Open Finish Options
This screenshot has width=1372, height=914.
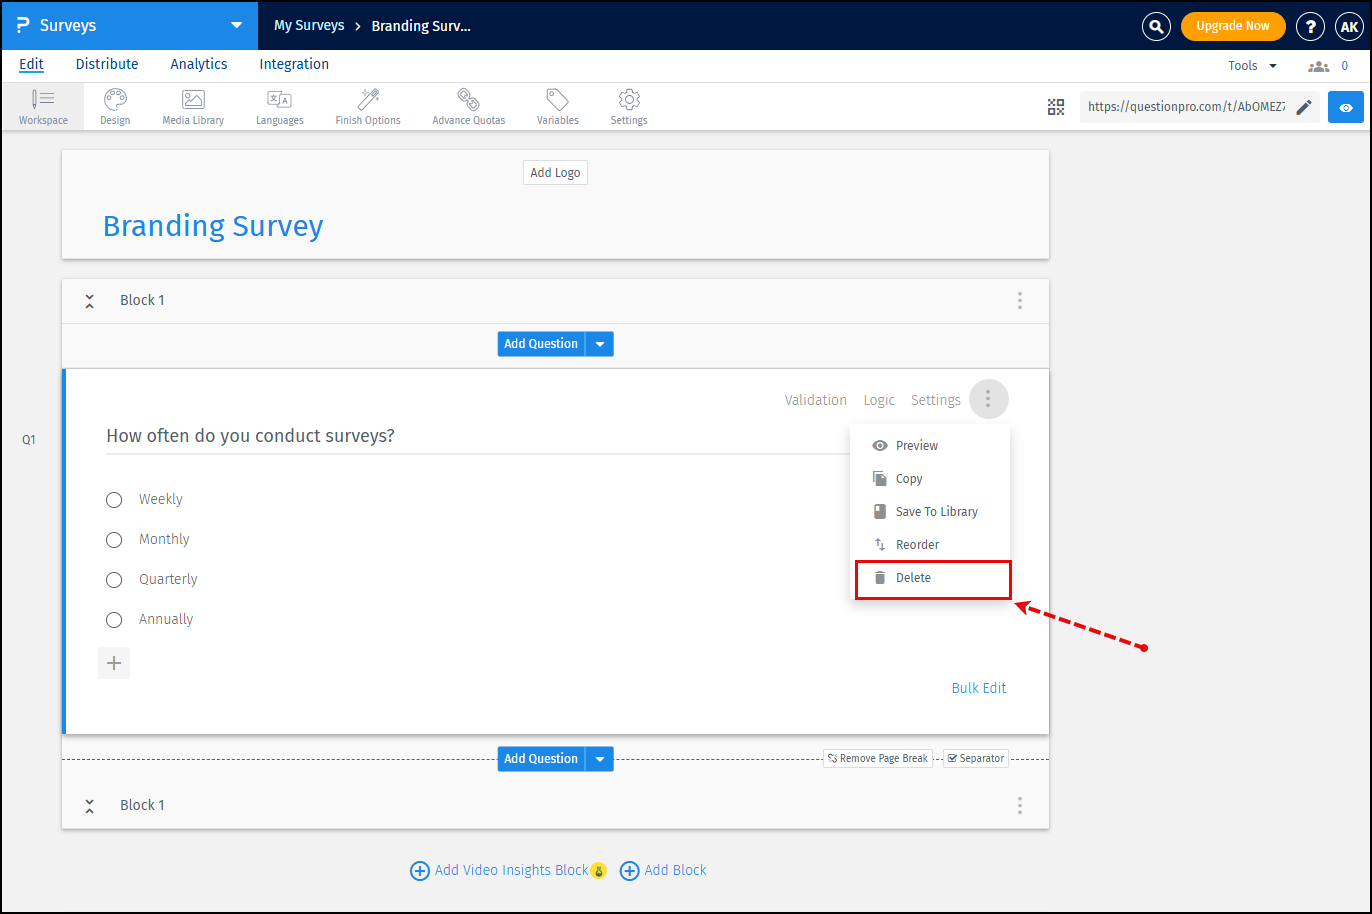[367, 107]
